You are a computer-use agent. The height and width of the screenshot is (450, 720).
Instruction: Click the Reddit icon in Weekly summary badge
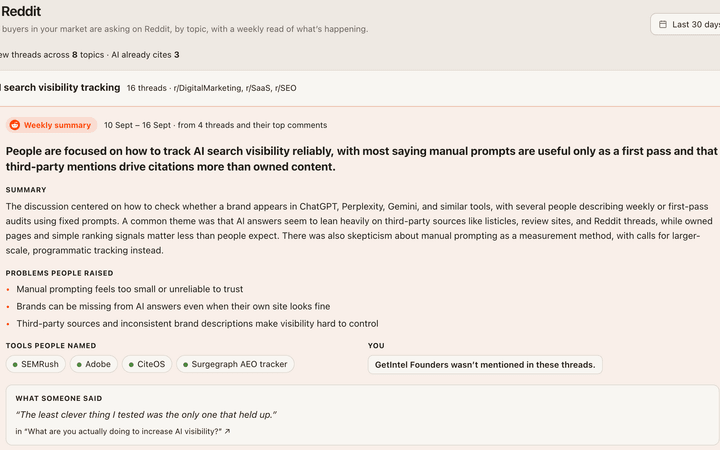(15, 125)
